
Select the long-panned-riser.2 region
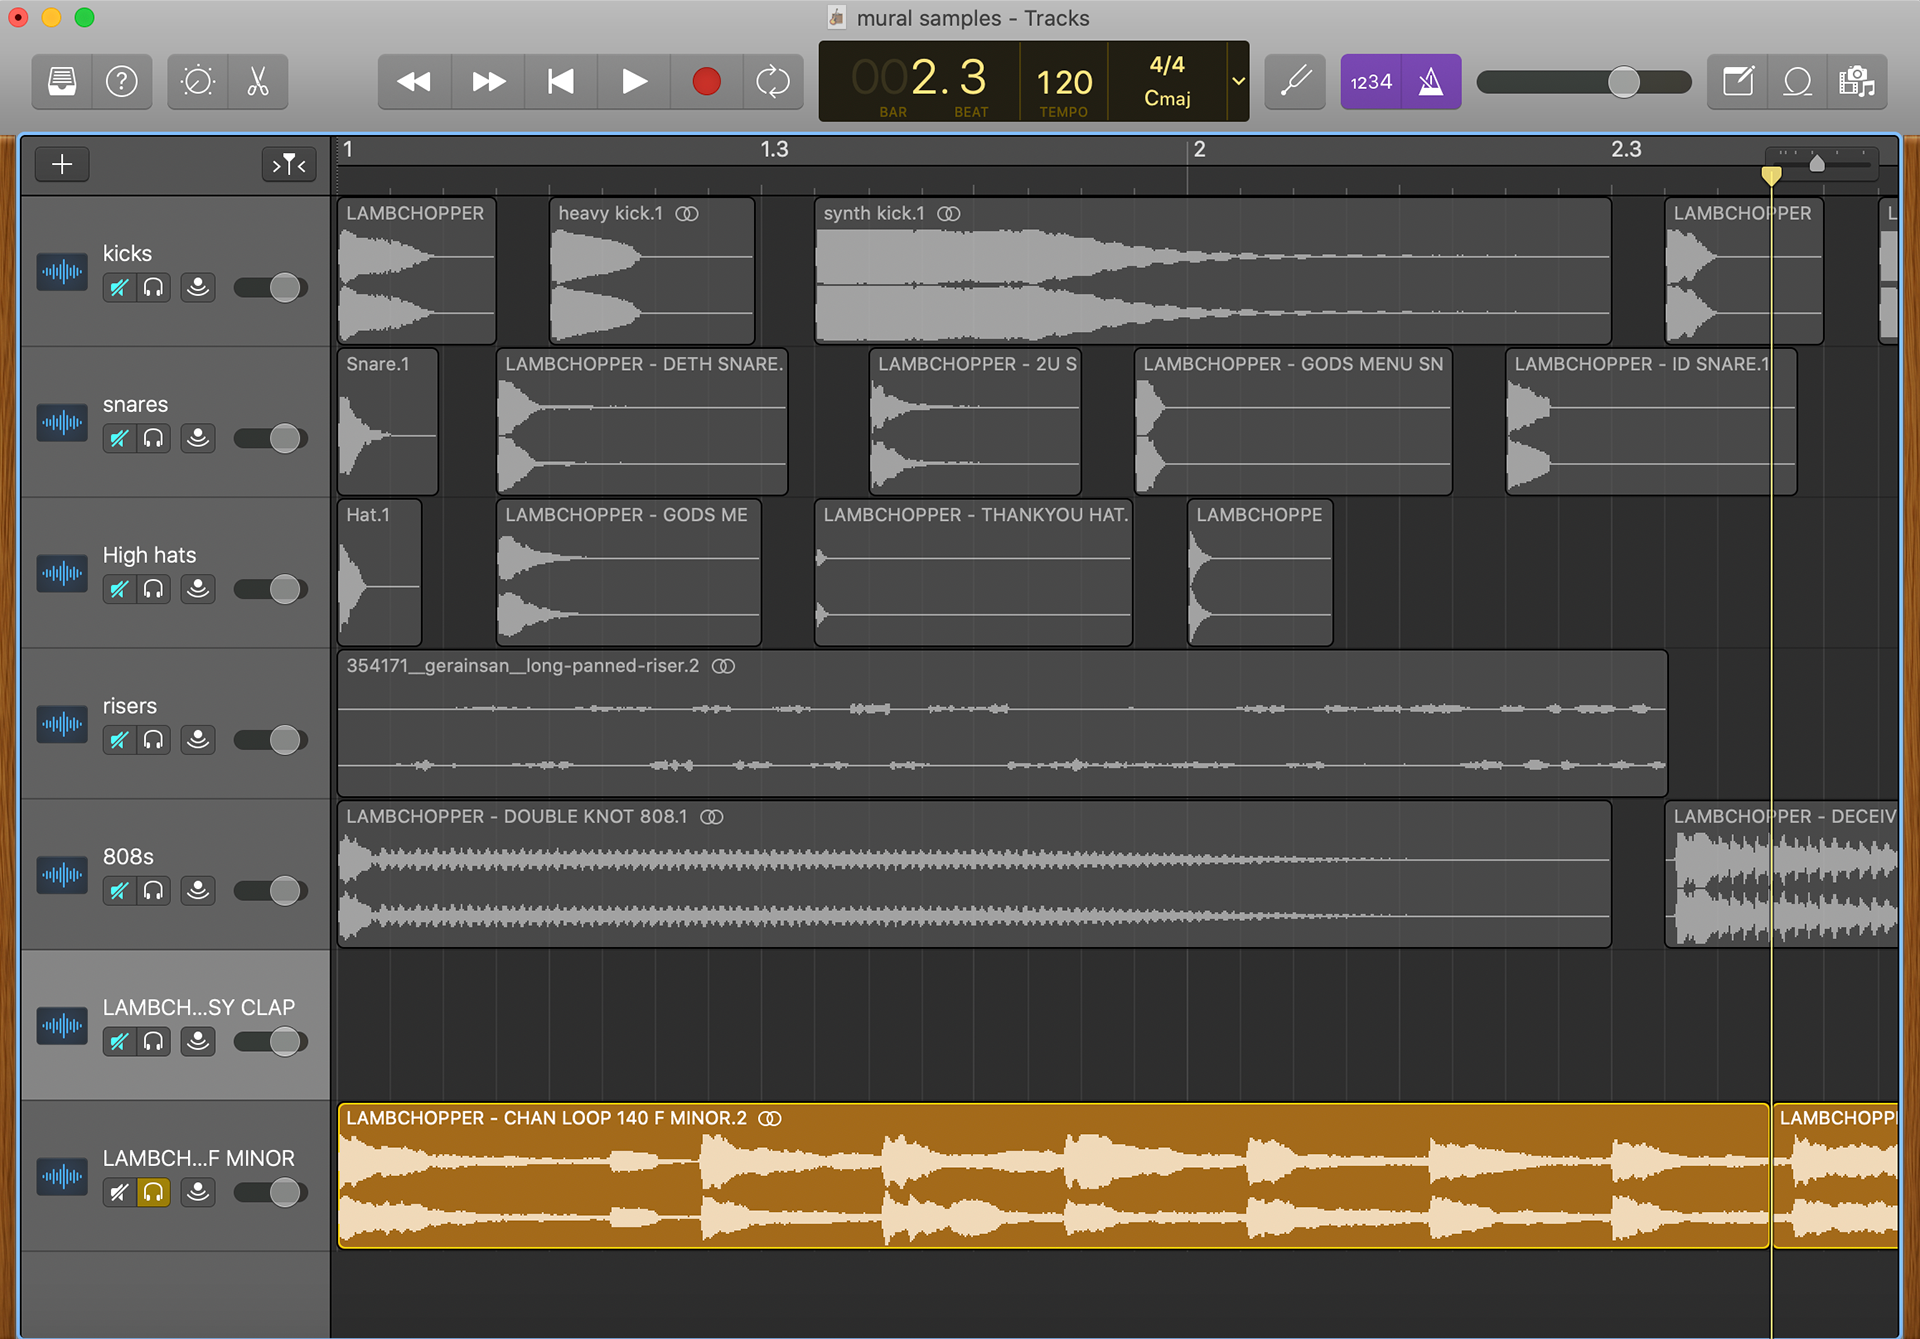1002,724
